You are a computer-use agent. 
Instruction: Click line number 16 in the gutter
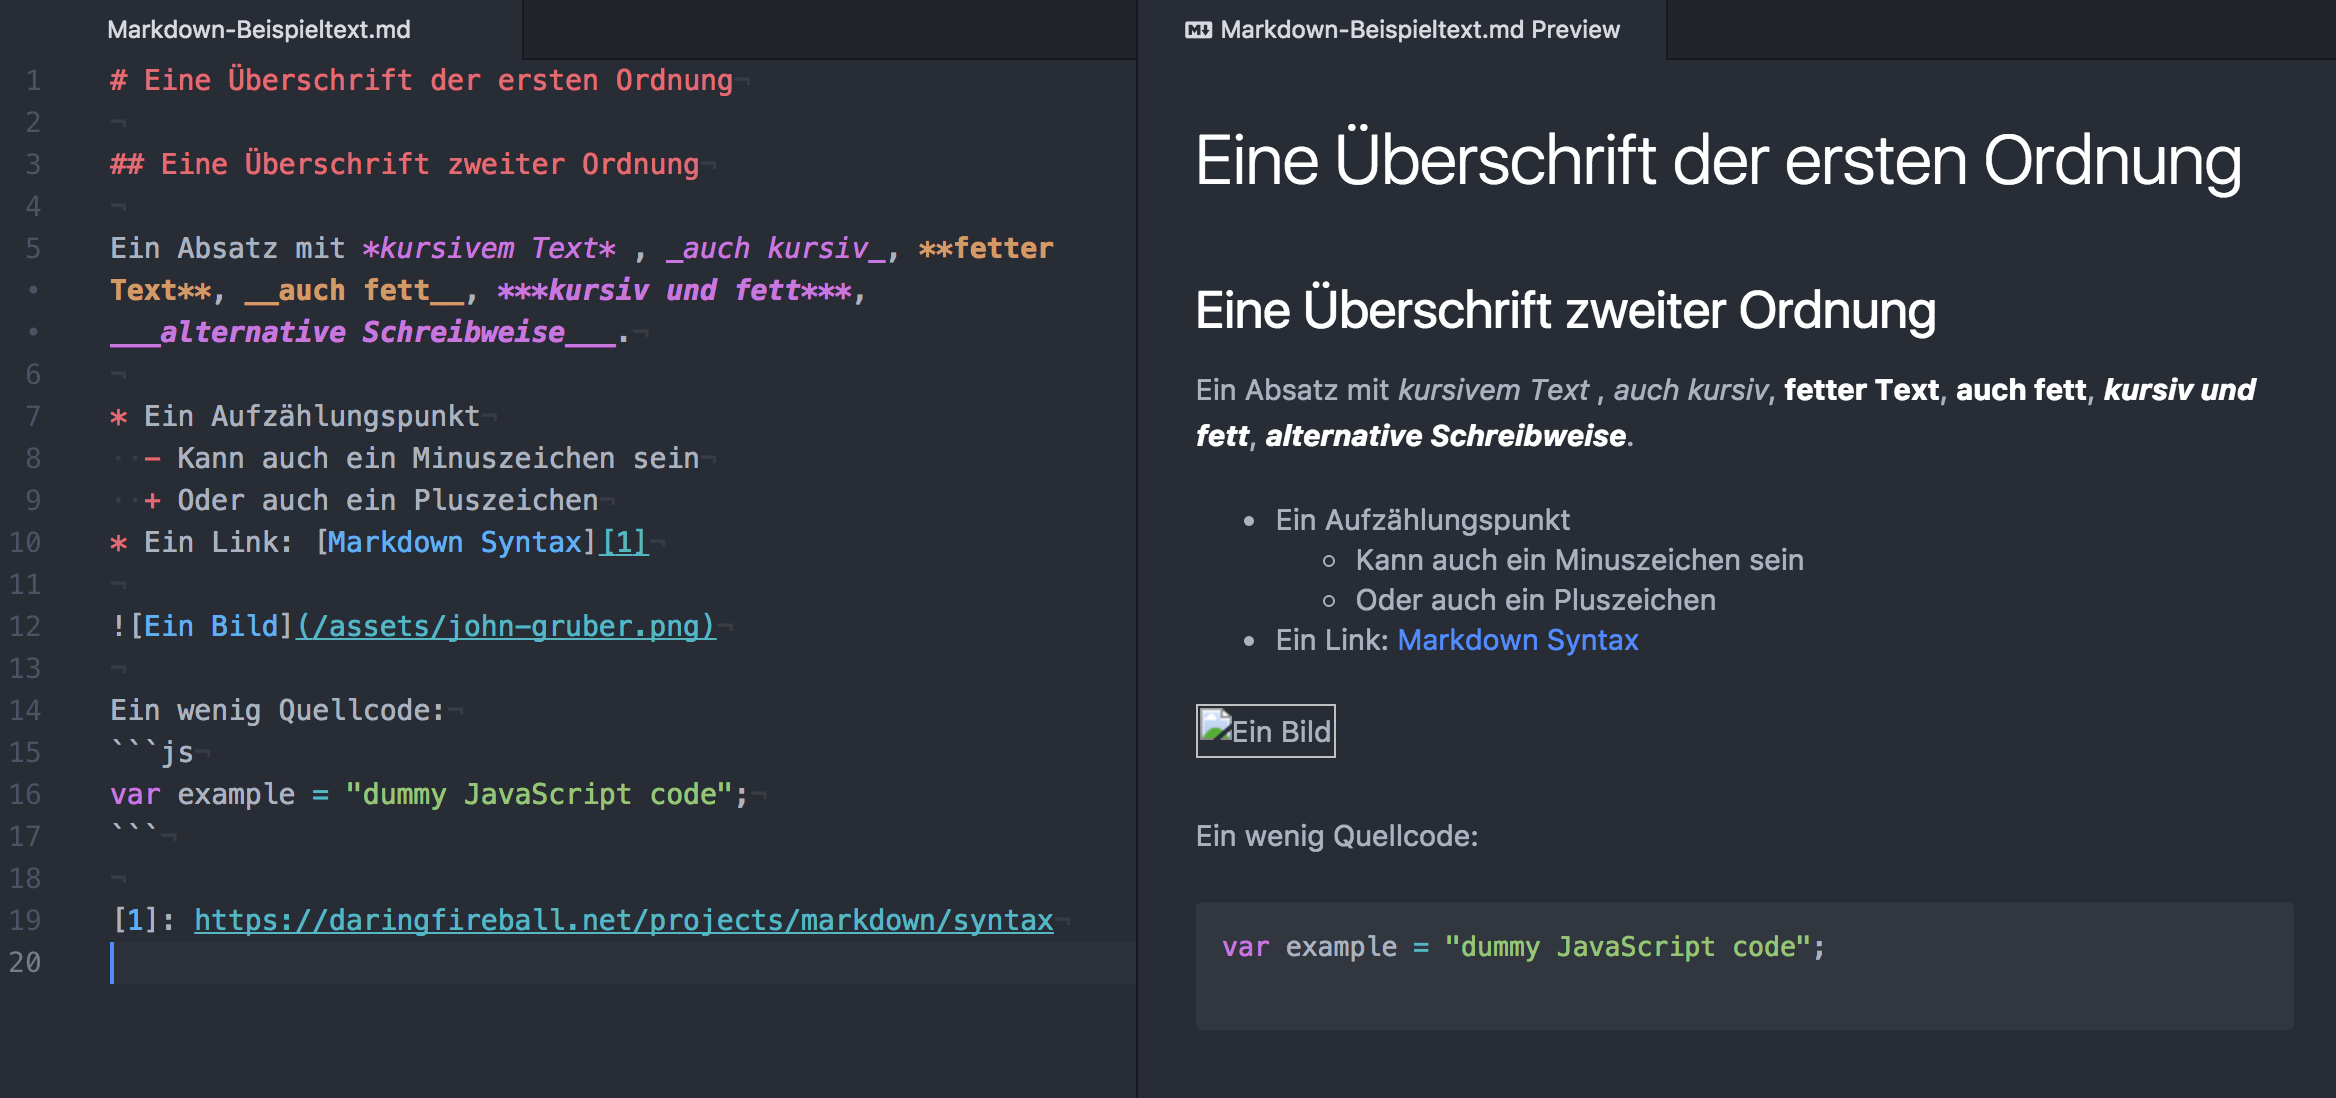pyautogui.click(x=25, y=794)
